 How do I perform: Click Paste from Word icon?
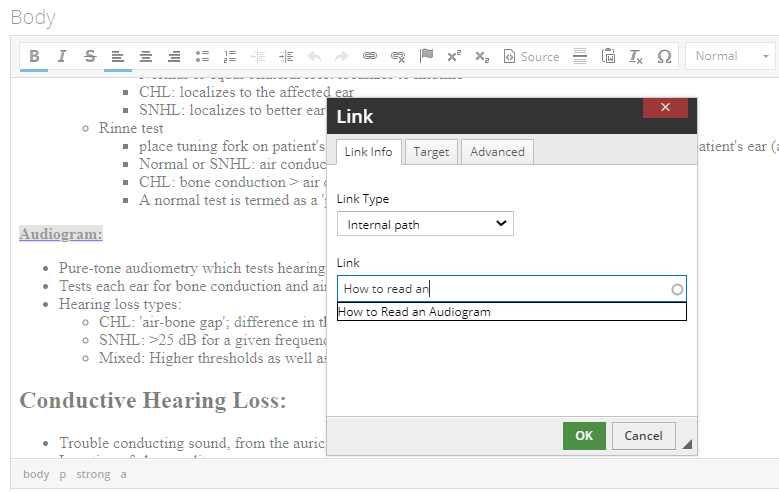(608, 56)
